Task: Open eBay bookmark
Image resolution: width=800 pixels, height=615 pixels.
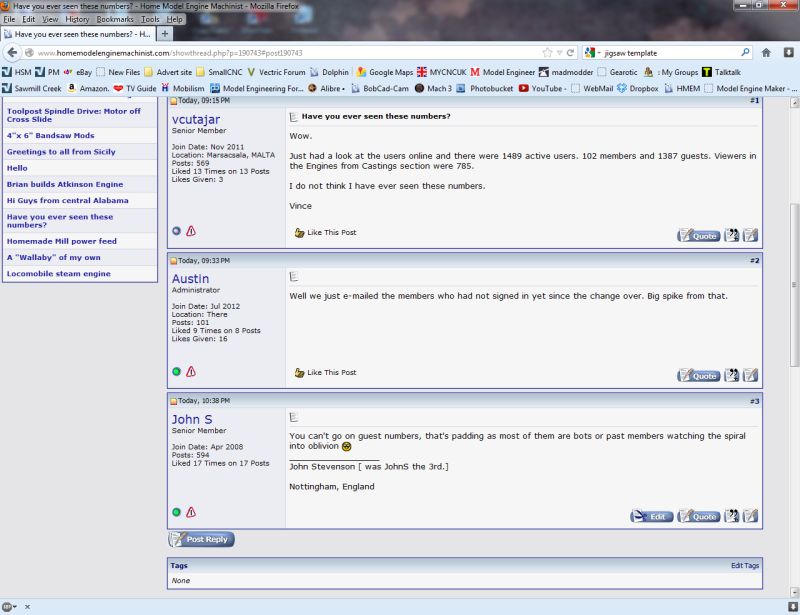Action: [x=78, y=72]
